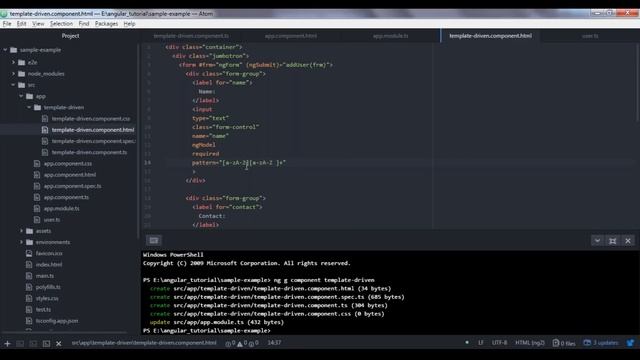Open the Find menu
The image size is (640, 360).
[x=84, y=24]
